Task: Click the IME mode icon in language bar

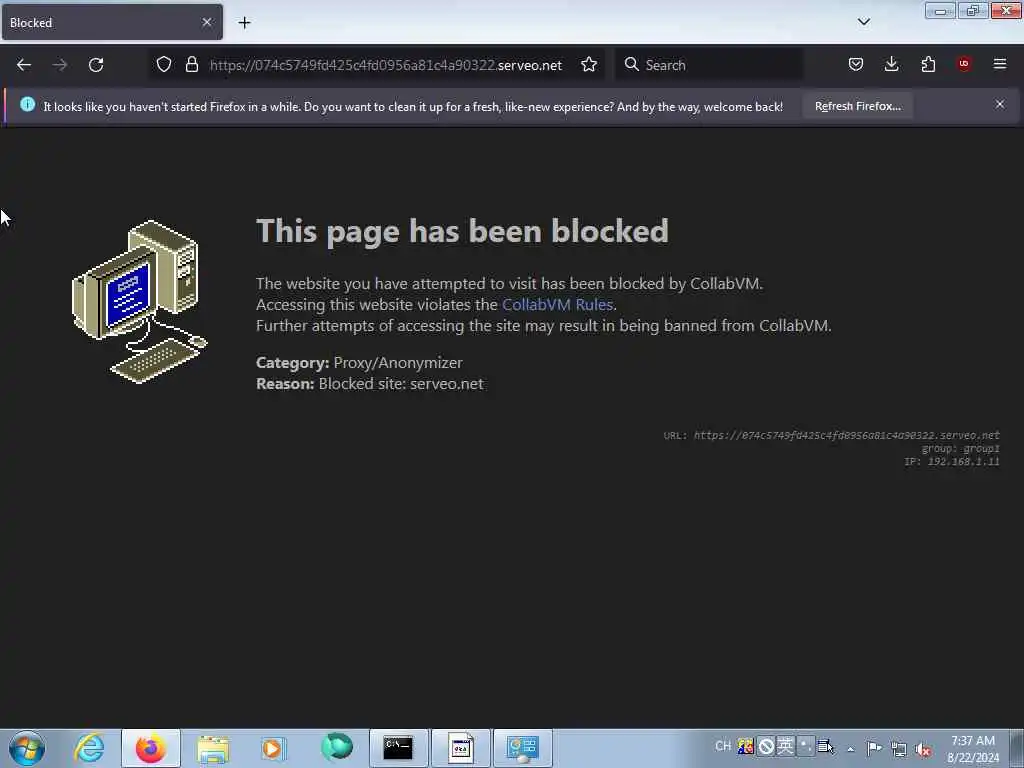Action: (785, 746)
